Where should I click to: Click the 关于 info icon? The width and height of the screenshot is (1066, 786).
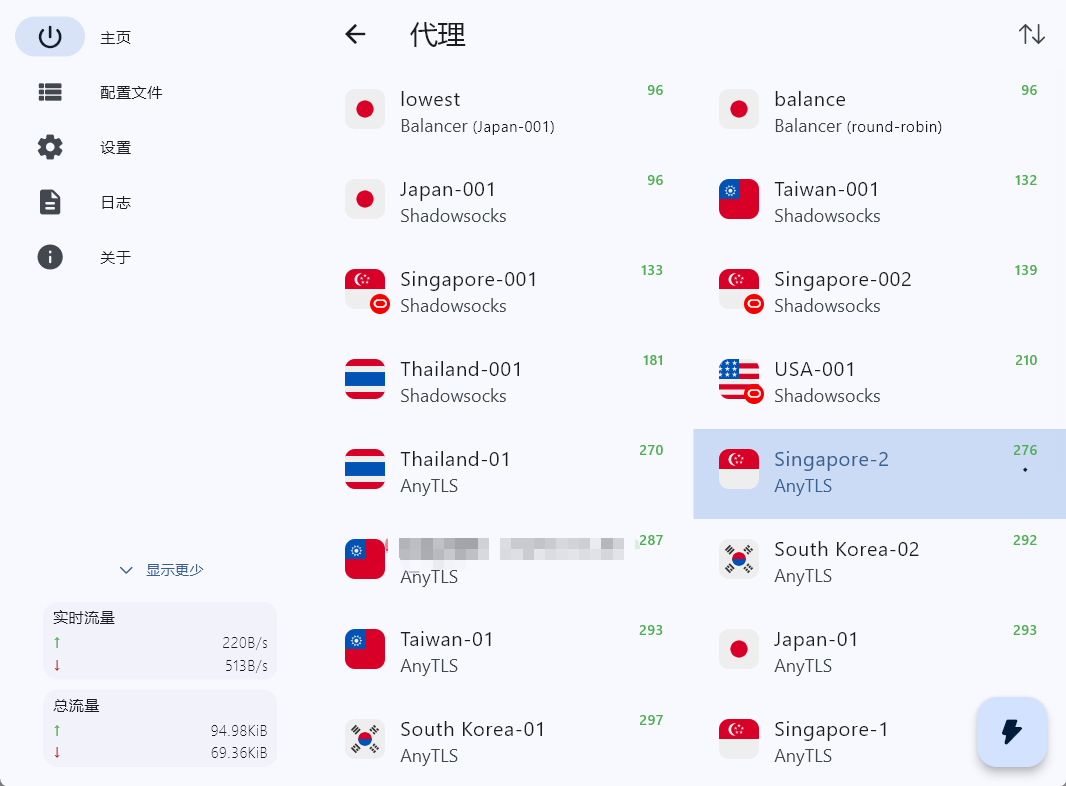tap(50, 257)
